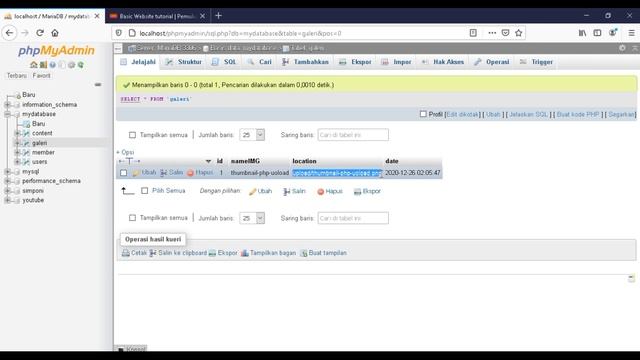
Task: Expand the information_schema database node
Action: coord(7,104)
